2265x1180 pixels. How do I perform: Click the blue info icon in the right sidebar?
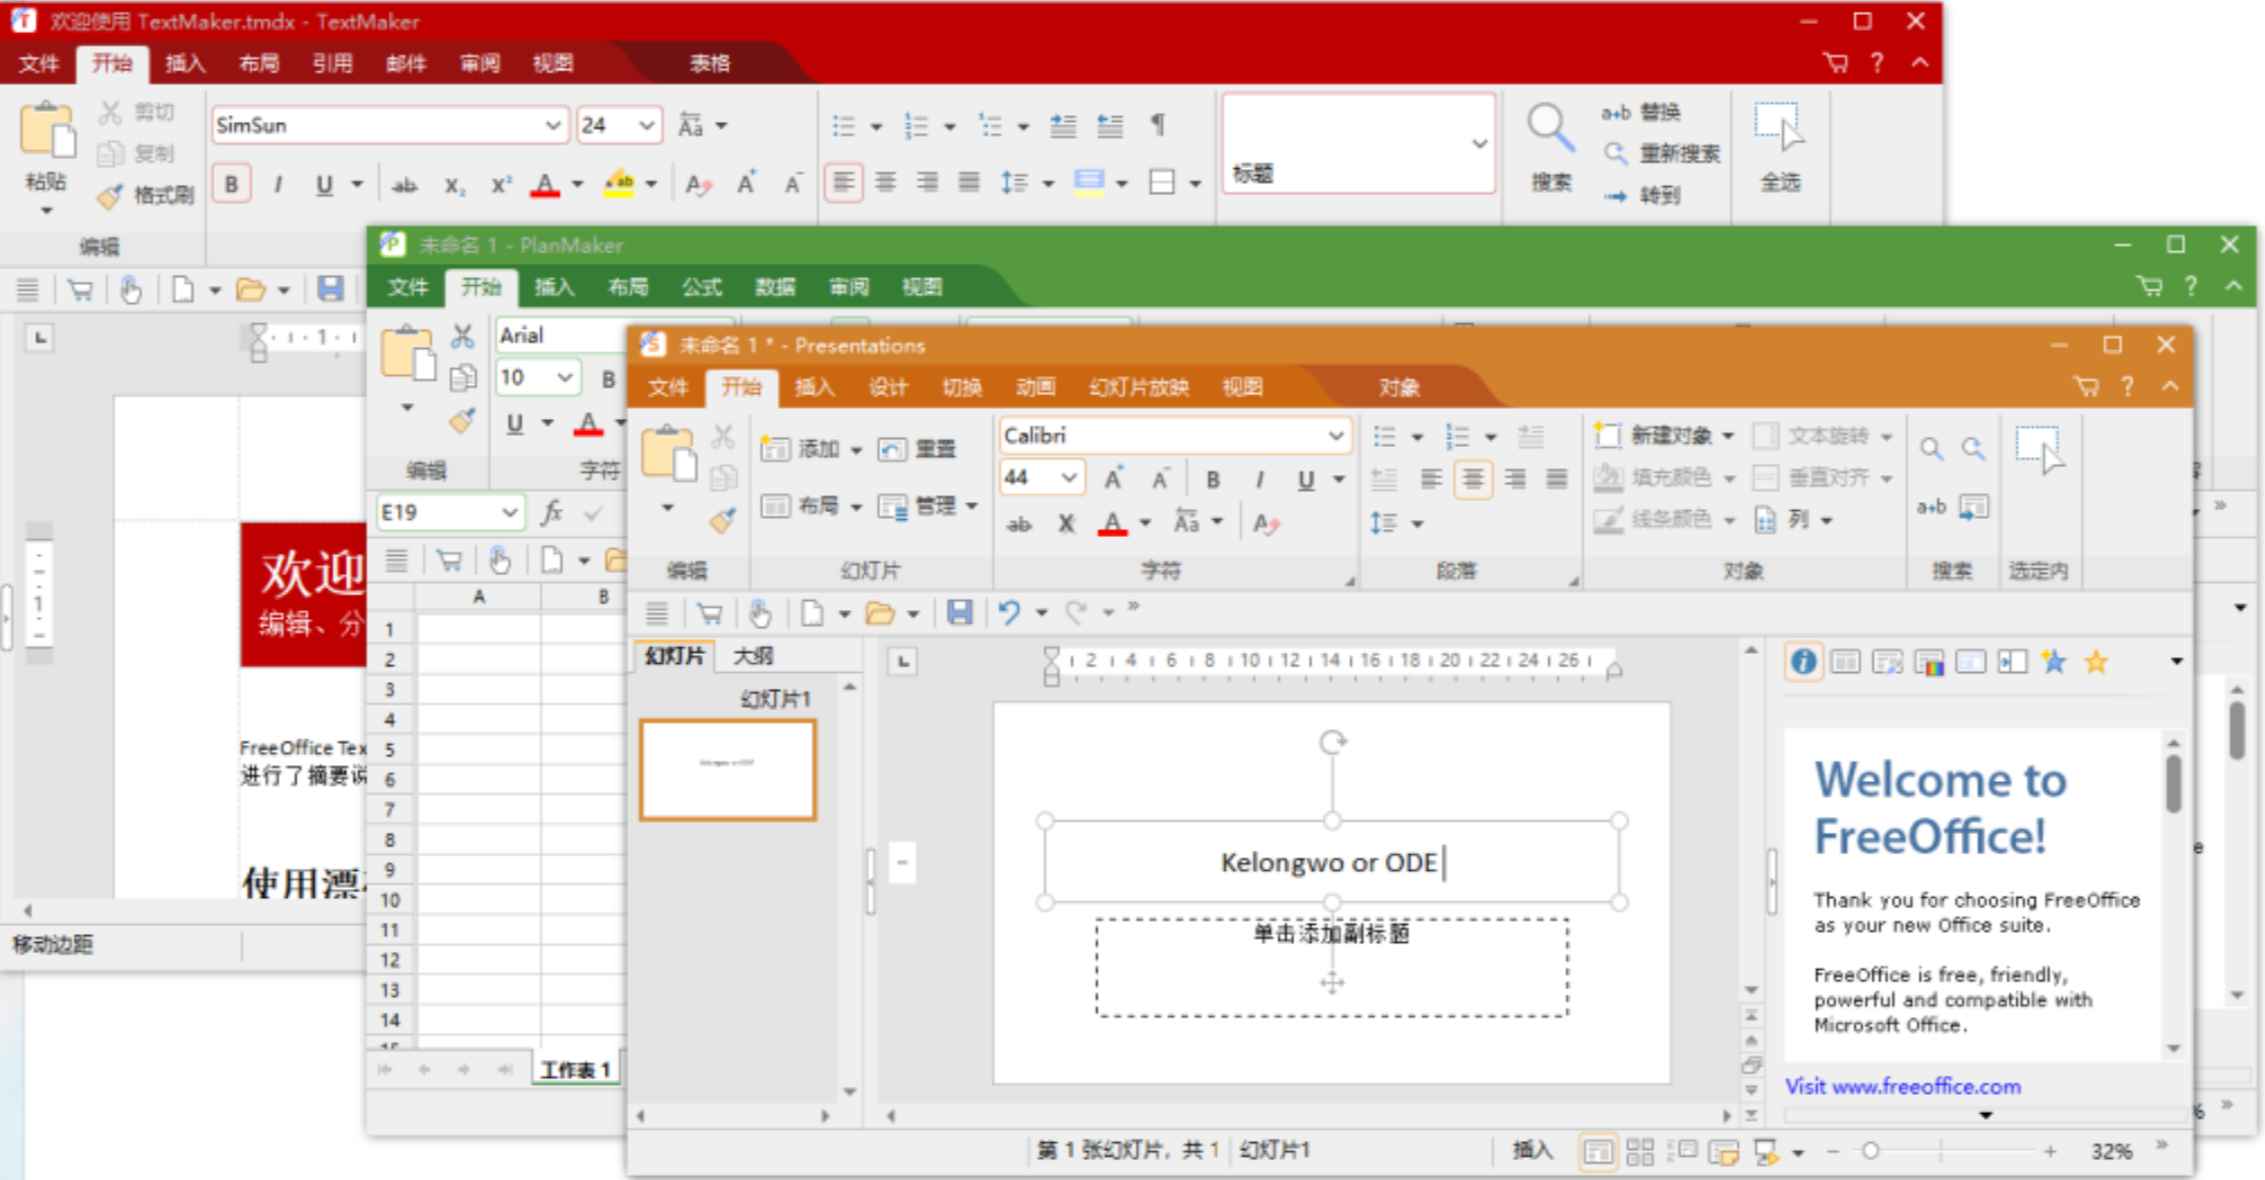(x=1802, y=661)
